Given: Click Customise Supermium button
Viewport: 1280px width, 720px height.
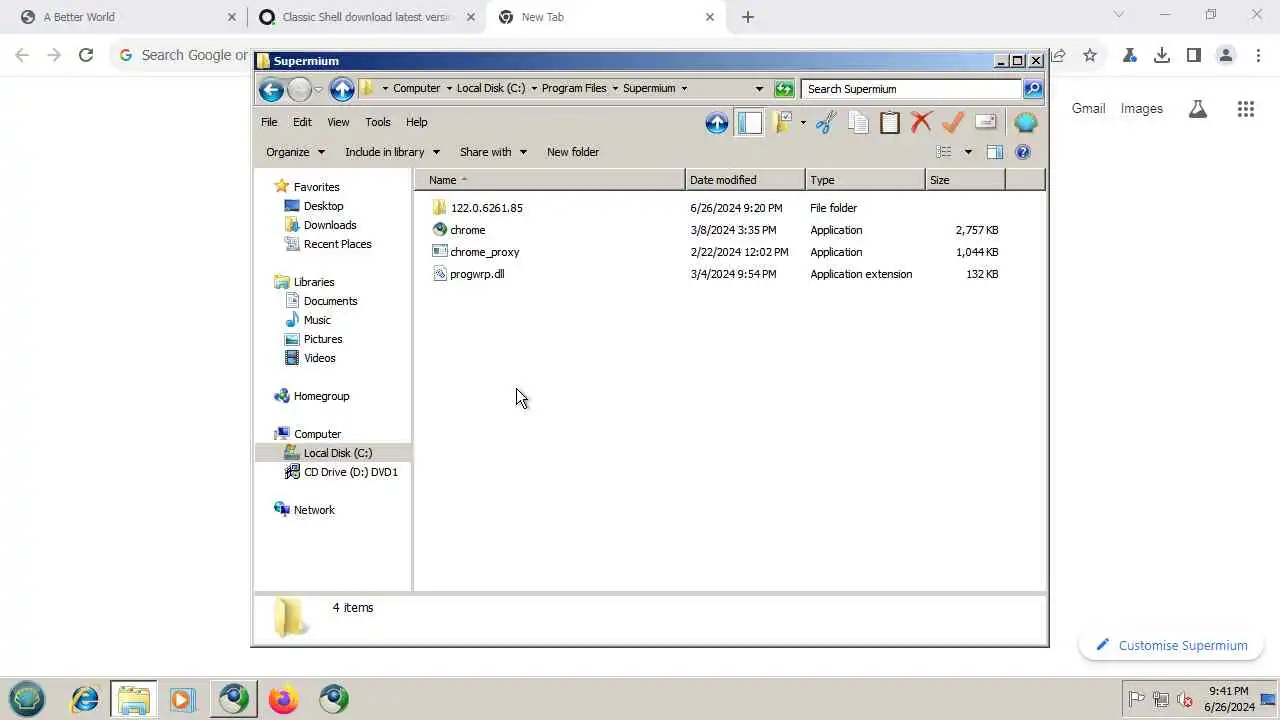Looking at the screenshot, I should click(1171, 645).
